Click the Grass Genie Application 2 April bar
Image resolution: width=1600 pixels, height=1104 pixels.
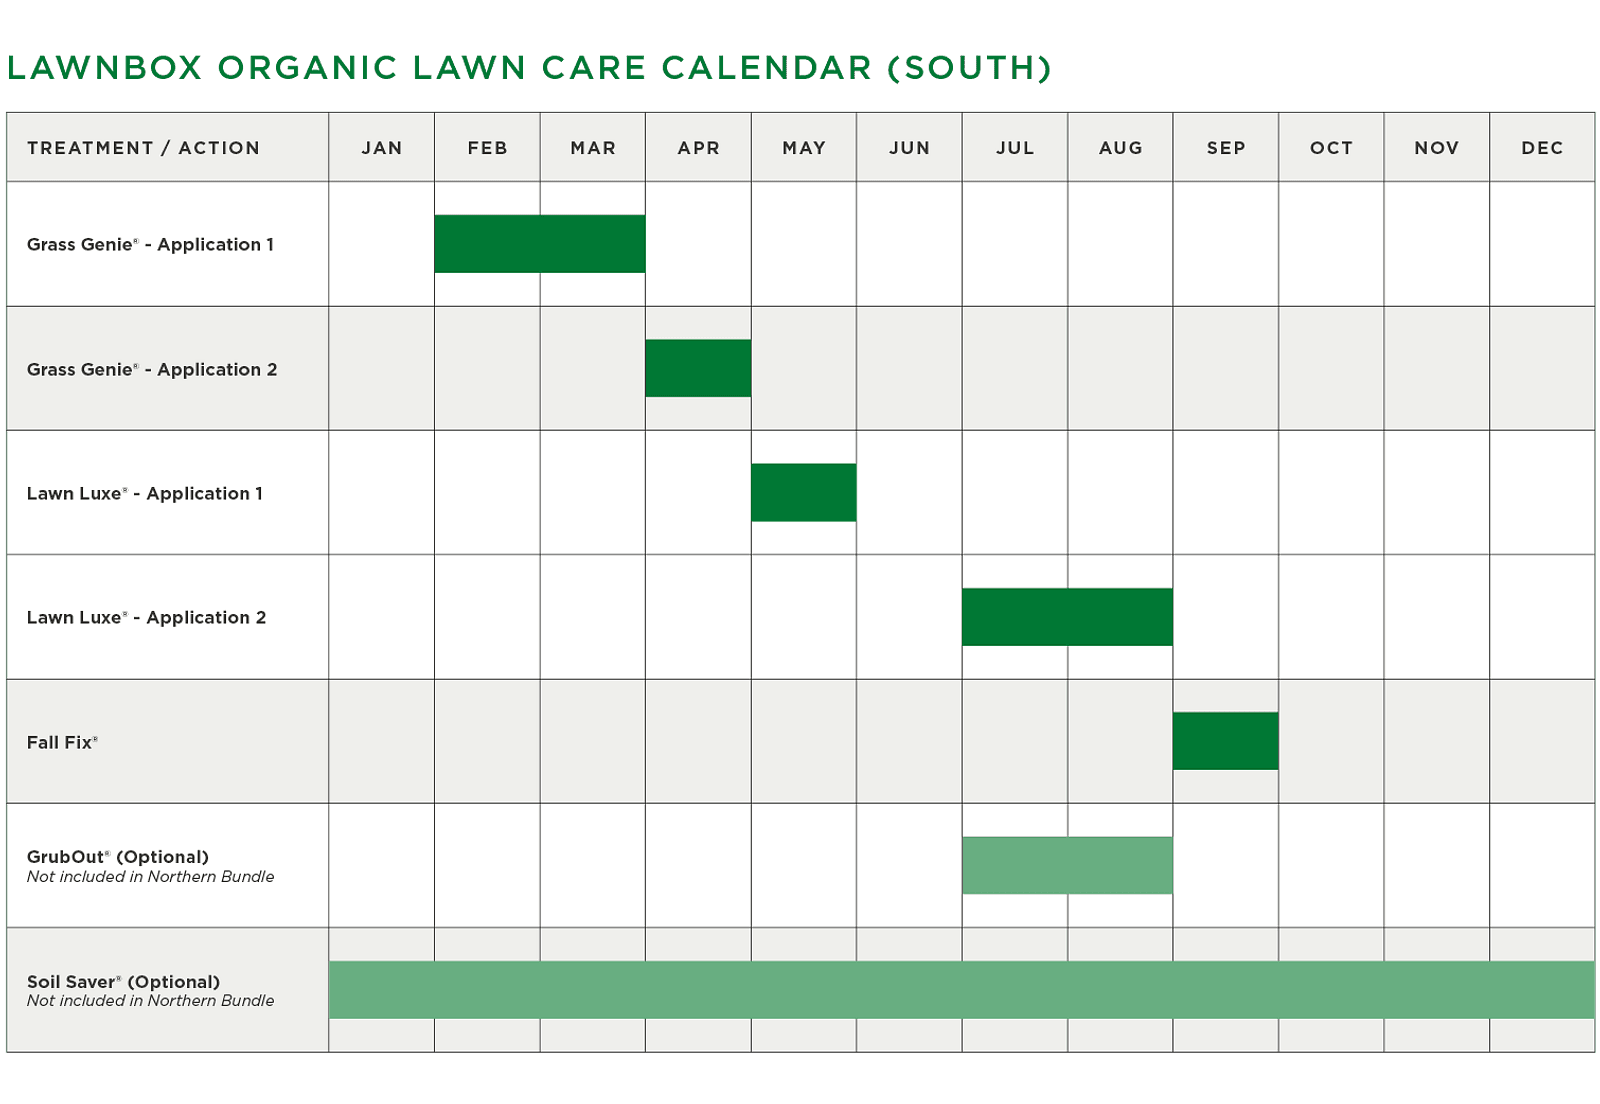[x=698, y=368]
